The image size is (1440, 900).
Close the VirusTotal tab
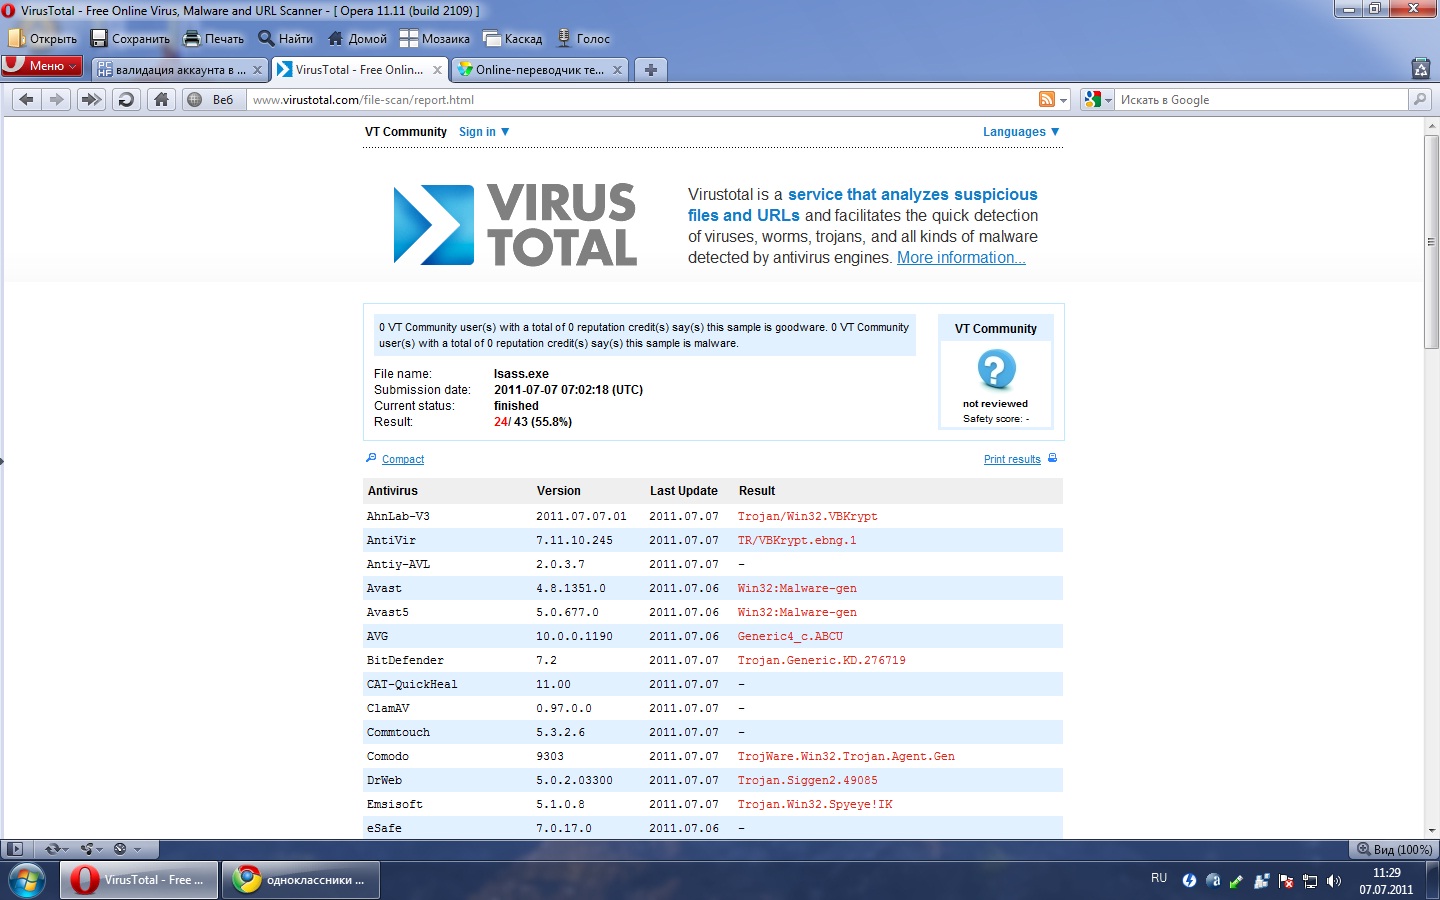tap(437, 70)
